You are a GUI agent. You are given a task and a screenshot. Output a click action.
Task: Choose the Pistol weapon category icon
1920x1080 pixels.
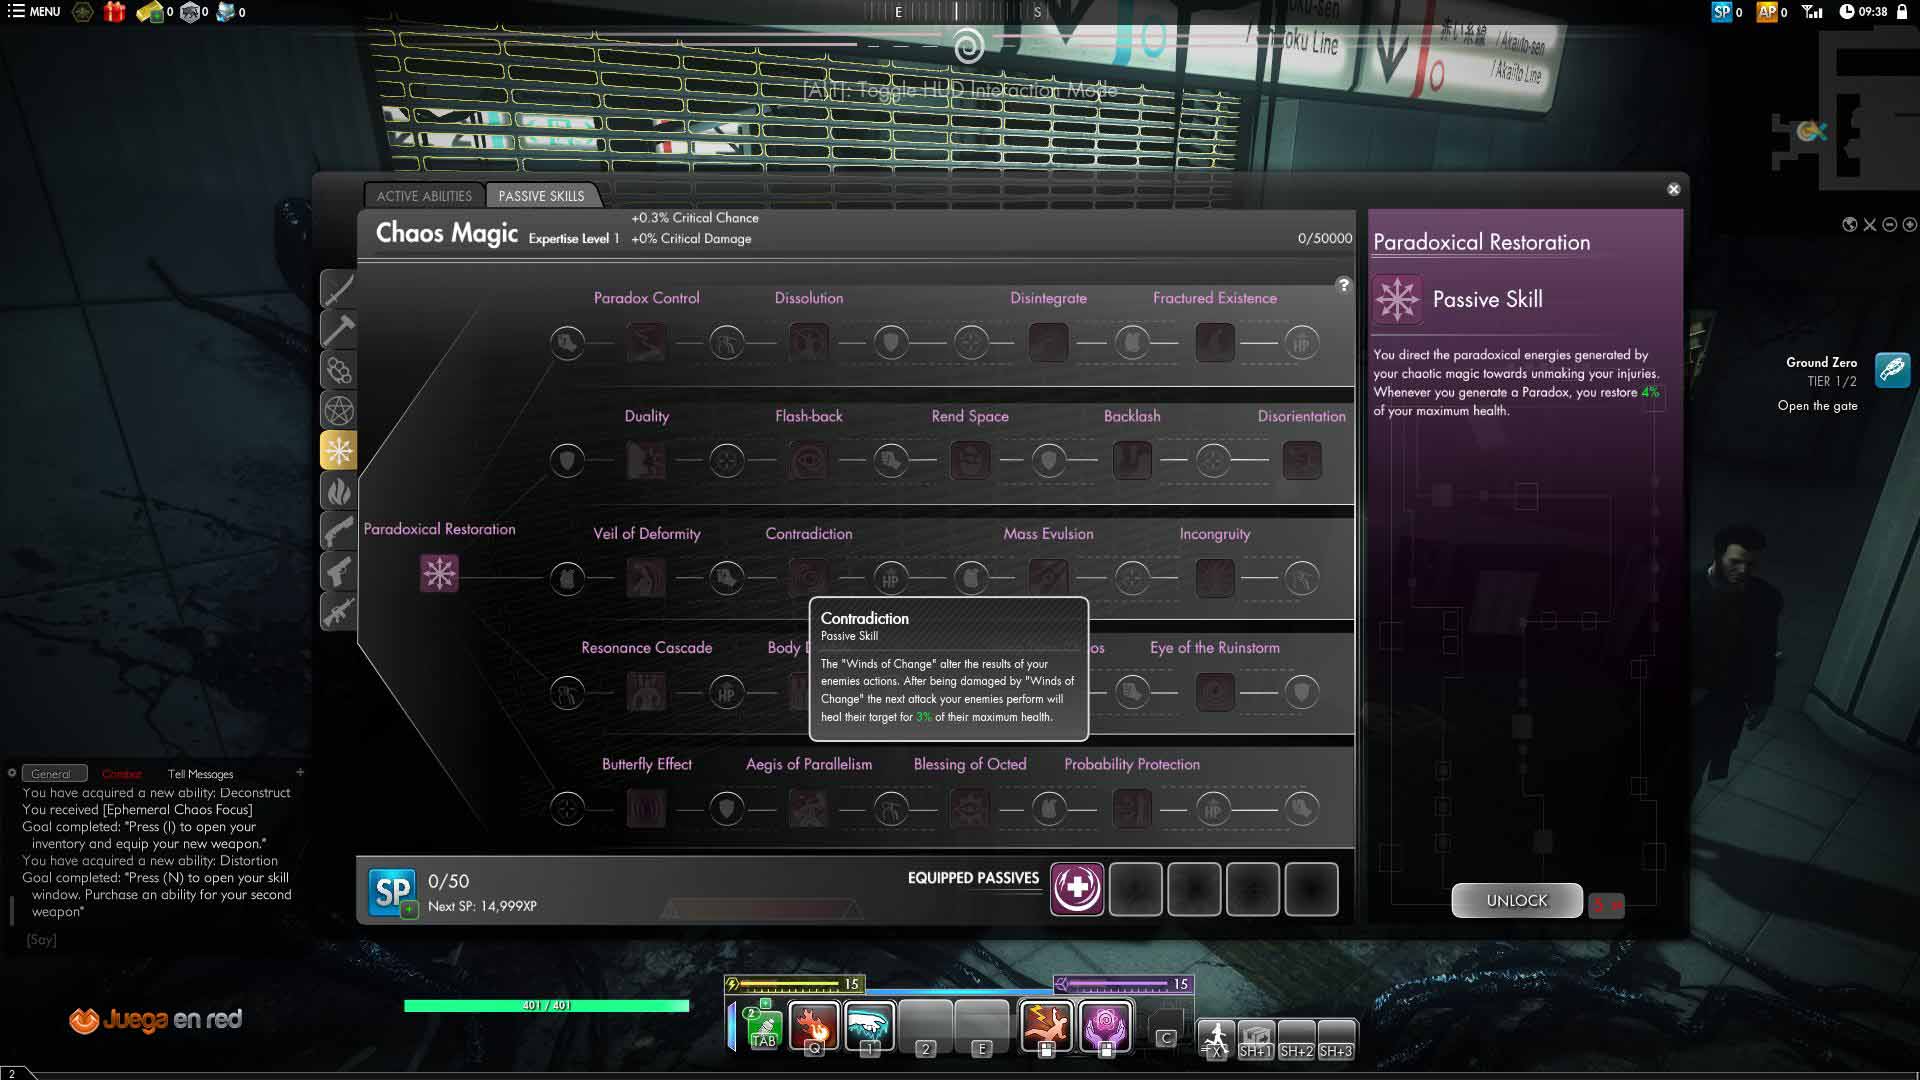(x=339, y=571)
